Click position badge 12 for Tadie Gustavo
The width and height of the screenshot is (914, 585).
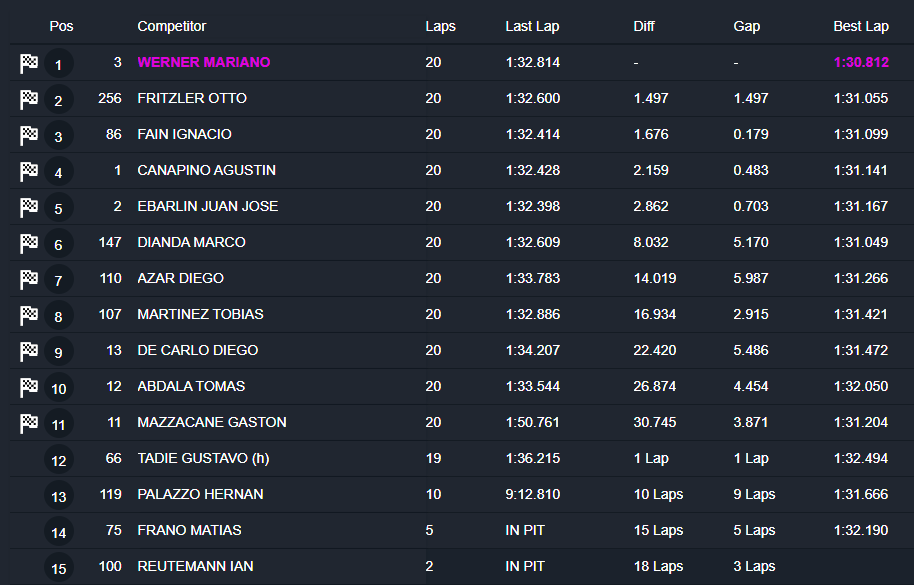pos(58,461)
